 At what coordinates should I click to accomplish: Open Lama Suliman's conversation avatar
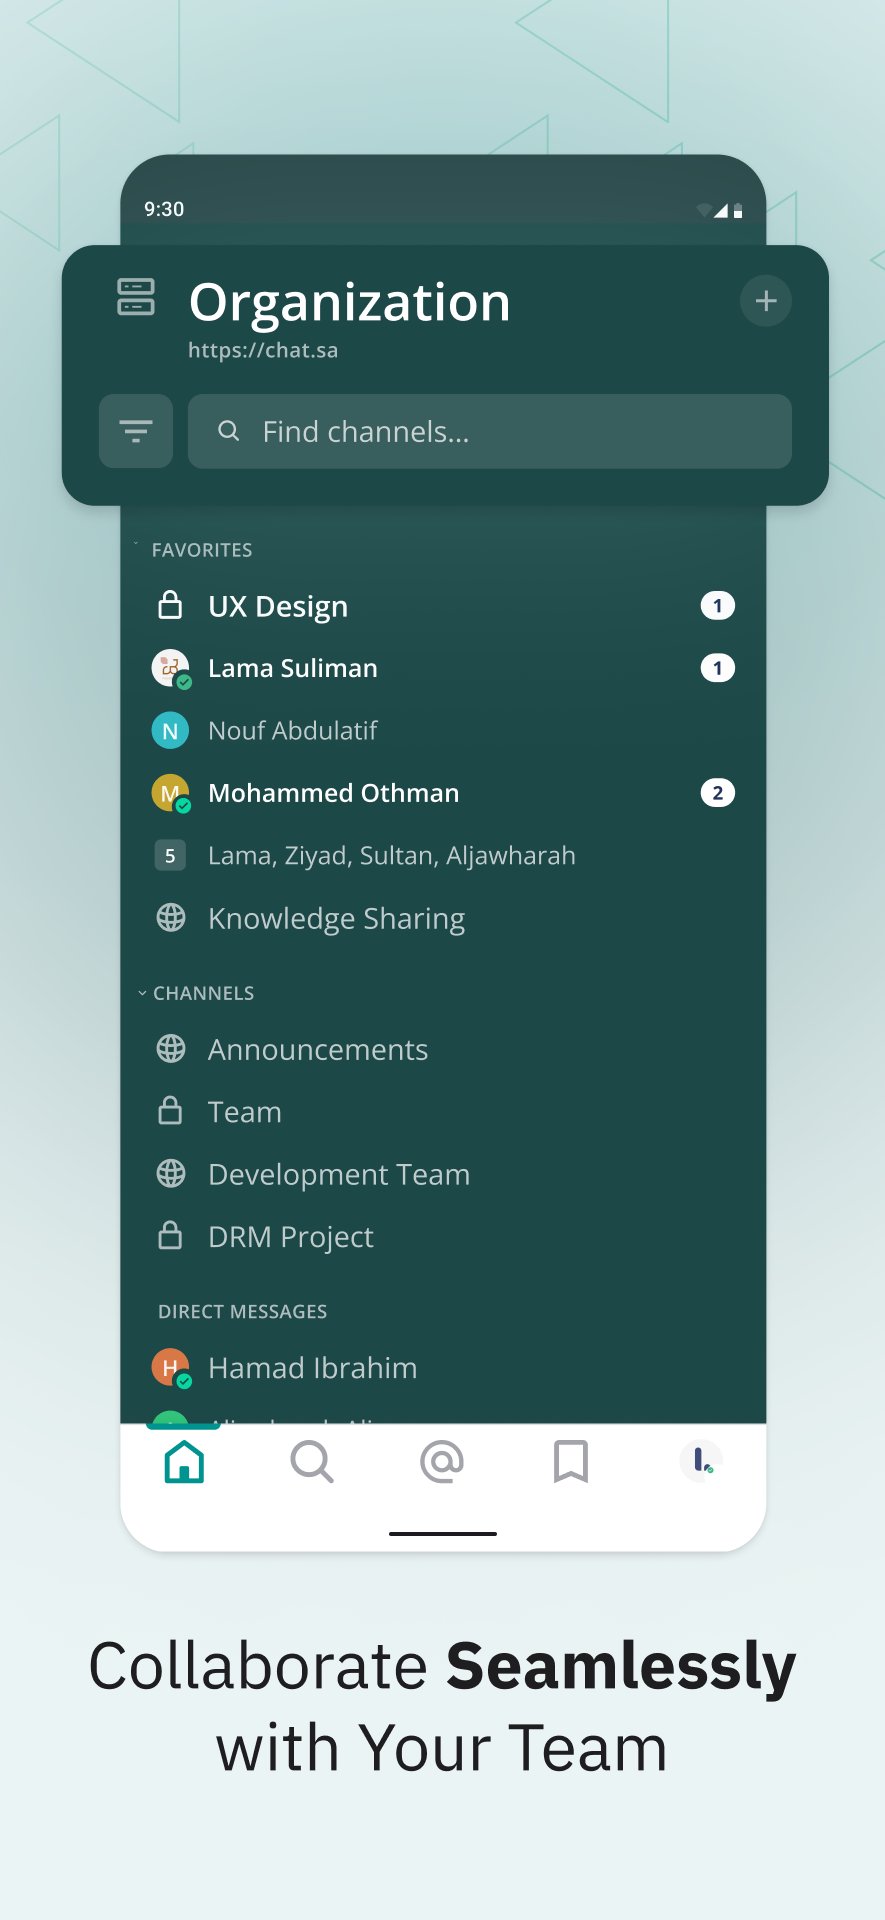[x=170, y=668]
